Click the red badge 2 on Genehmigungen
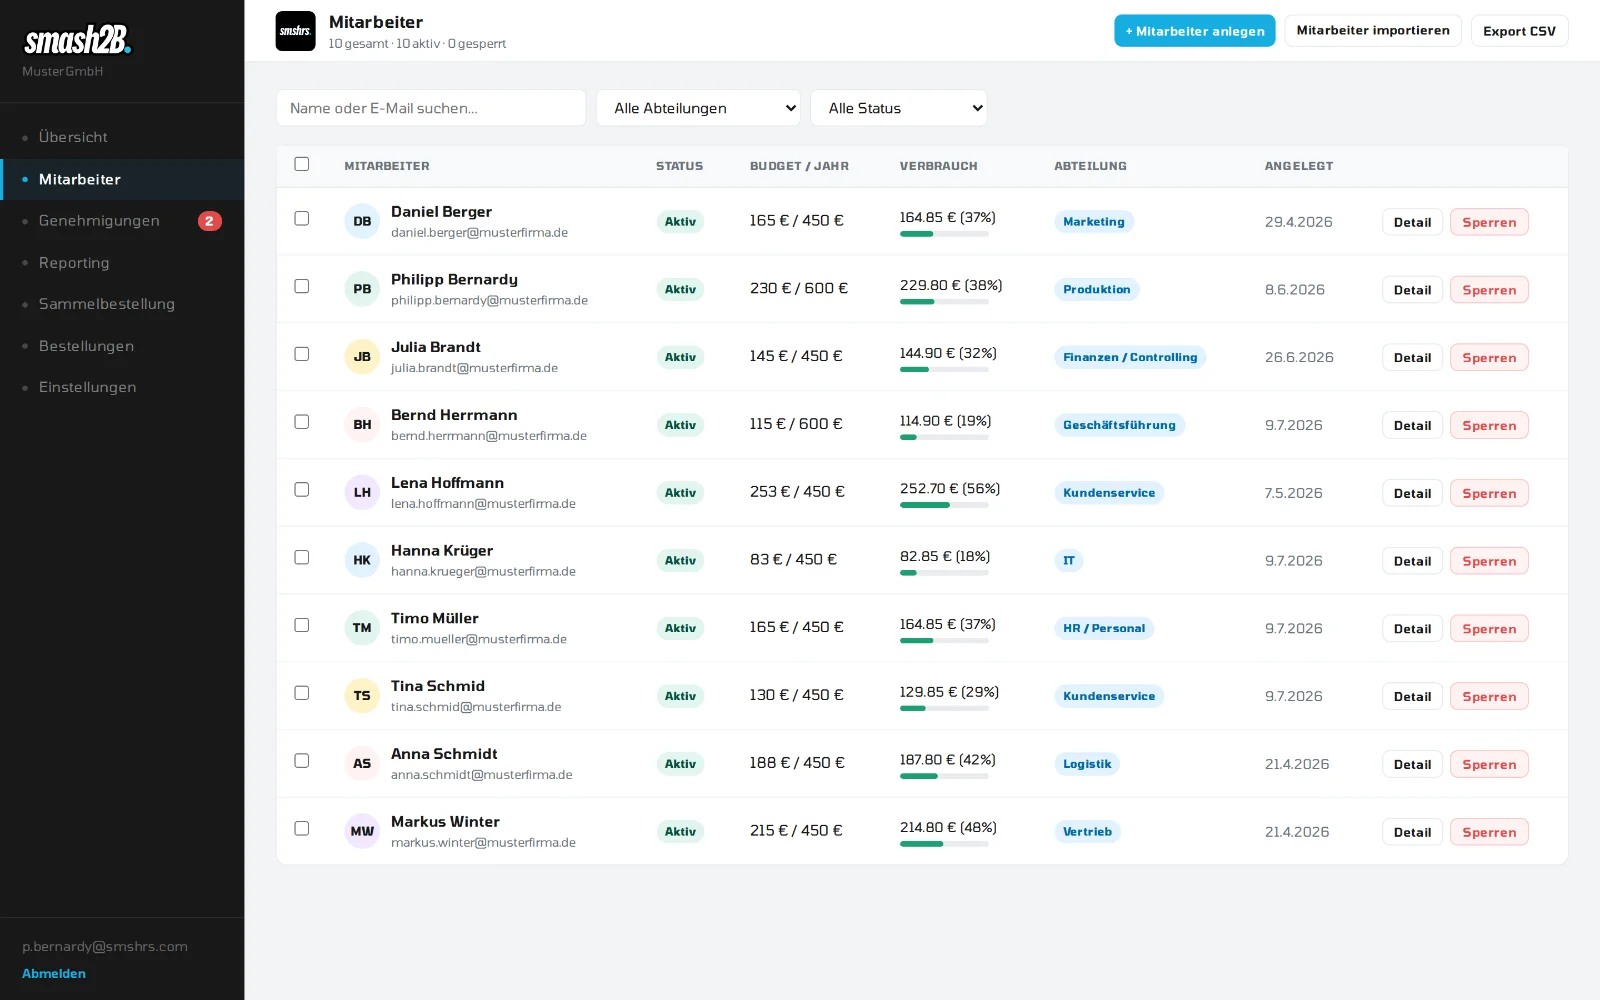Screen dimensions: 1600x1000 coord(209,221)
